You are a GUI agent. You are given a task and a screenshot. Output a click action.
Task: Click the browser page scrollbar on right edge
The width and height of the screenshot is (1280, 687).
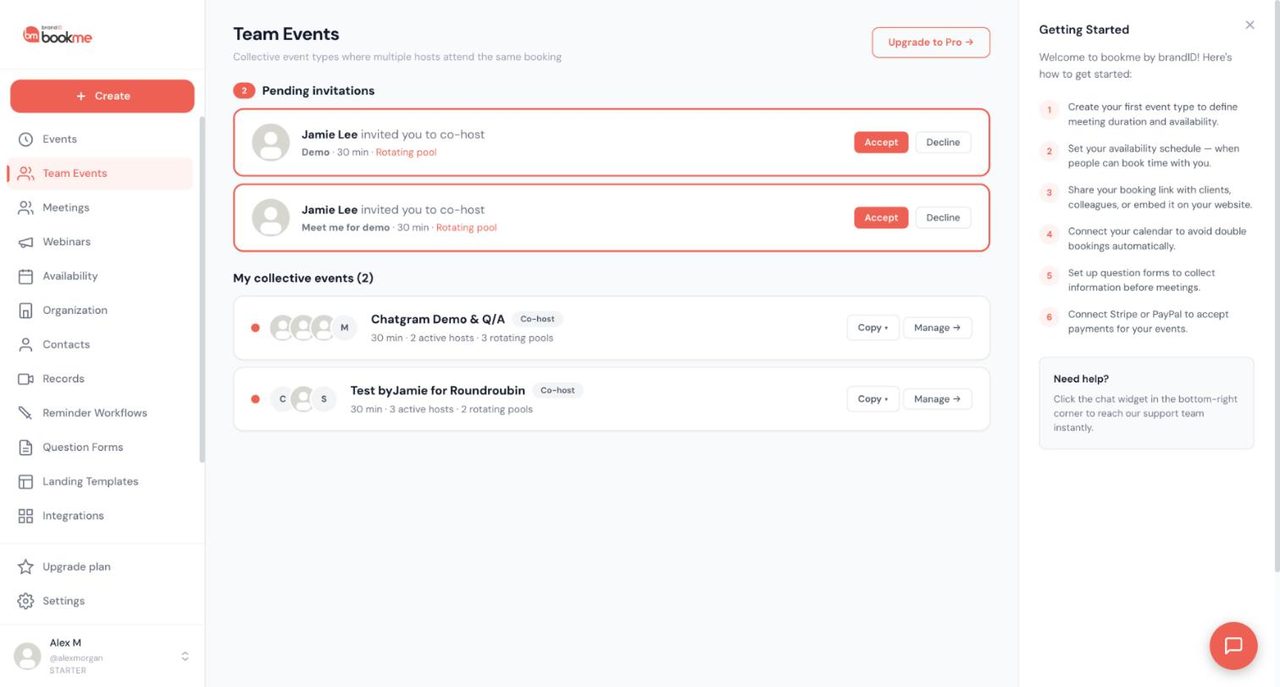(x=1275, y=285)
